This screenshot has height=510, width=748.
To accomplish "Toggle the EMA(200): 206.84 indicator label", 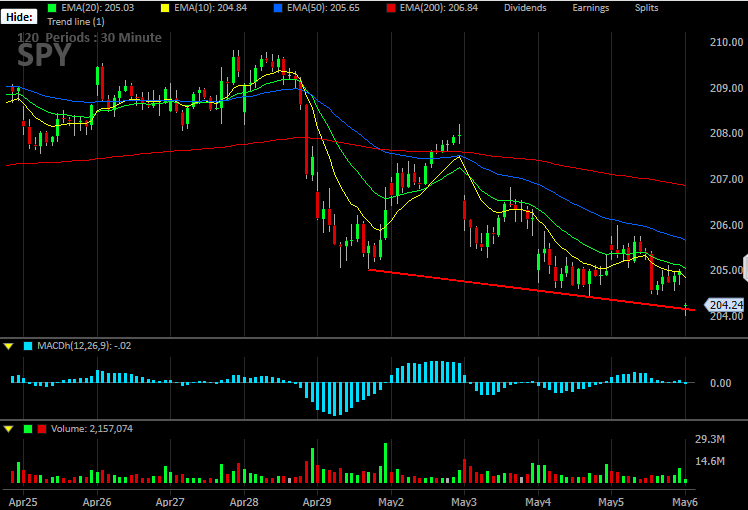I will point(439,8).
